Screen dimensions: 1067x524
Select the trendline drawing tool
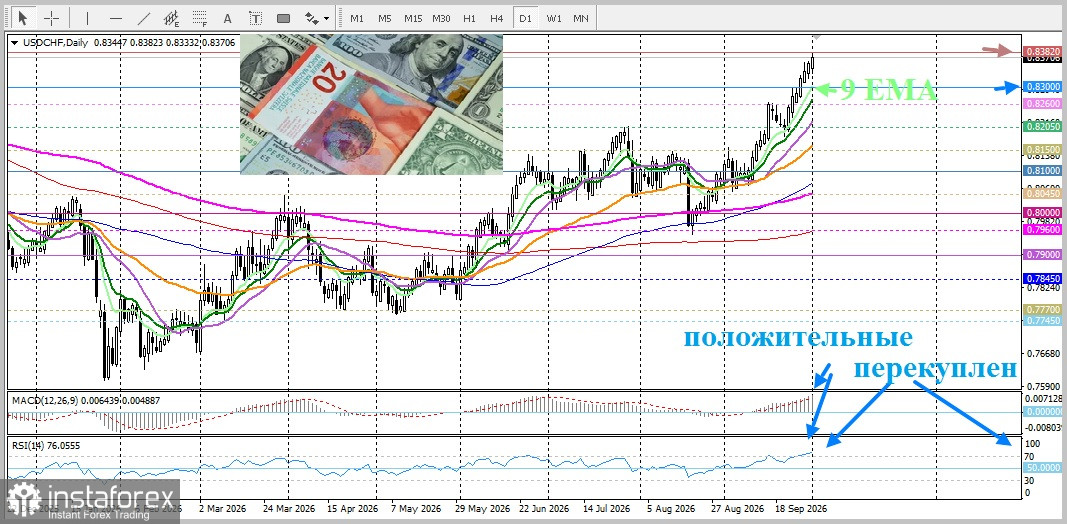coord(144,18)
